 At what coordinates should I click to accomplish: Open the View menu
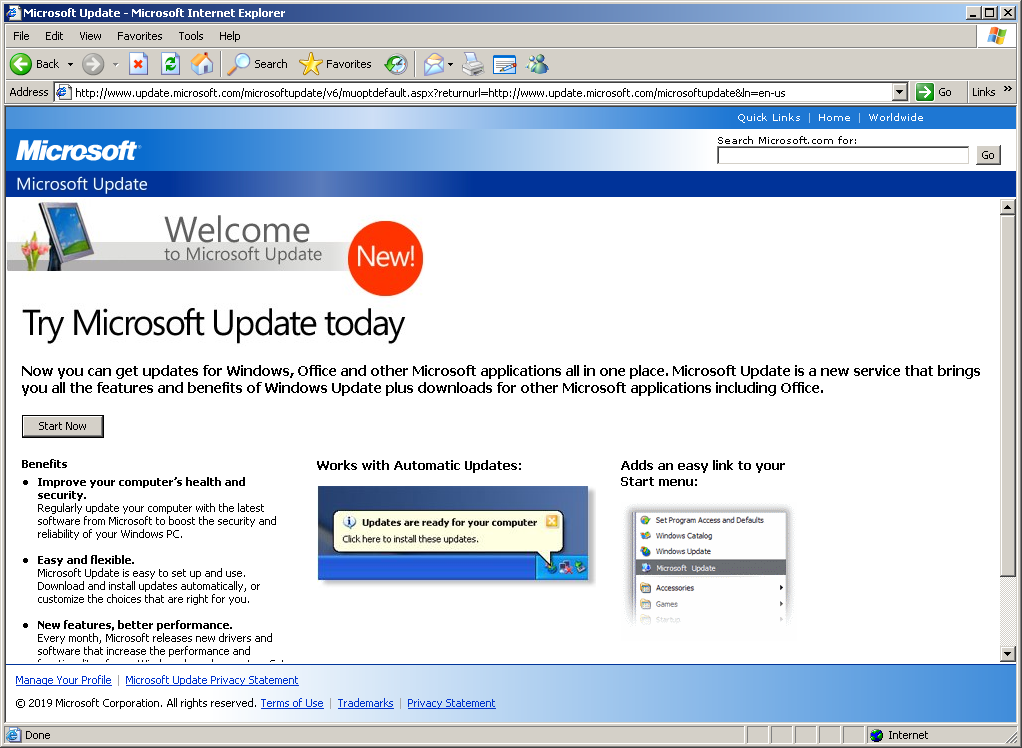(x=90, y=36)
